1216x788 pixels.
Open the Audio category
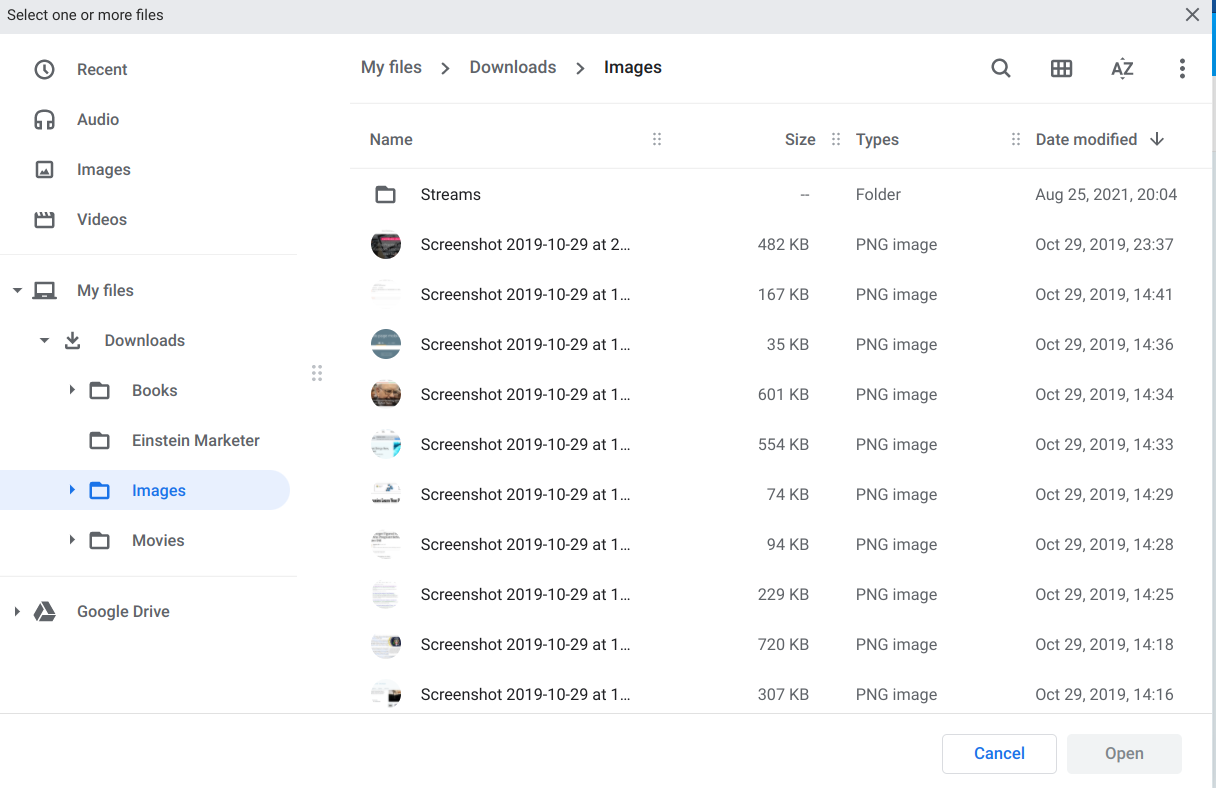(98, 119)
